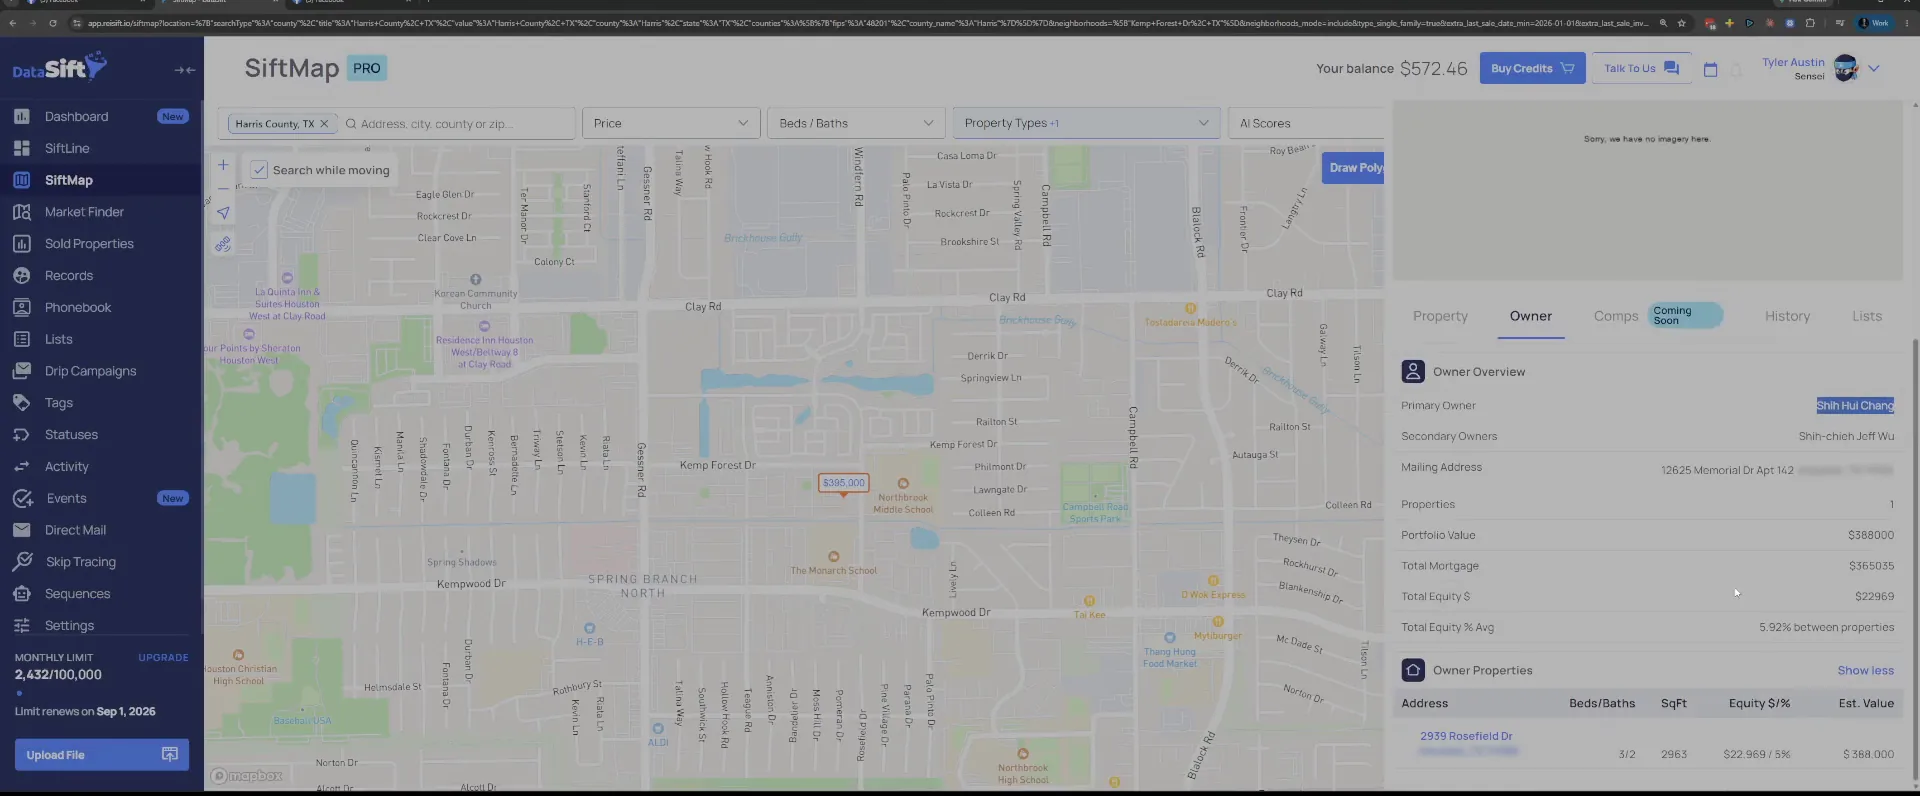Open SiftLine via its grid icon
Viewport: 1920px width, 796px height.
[22, 148]
